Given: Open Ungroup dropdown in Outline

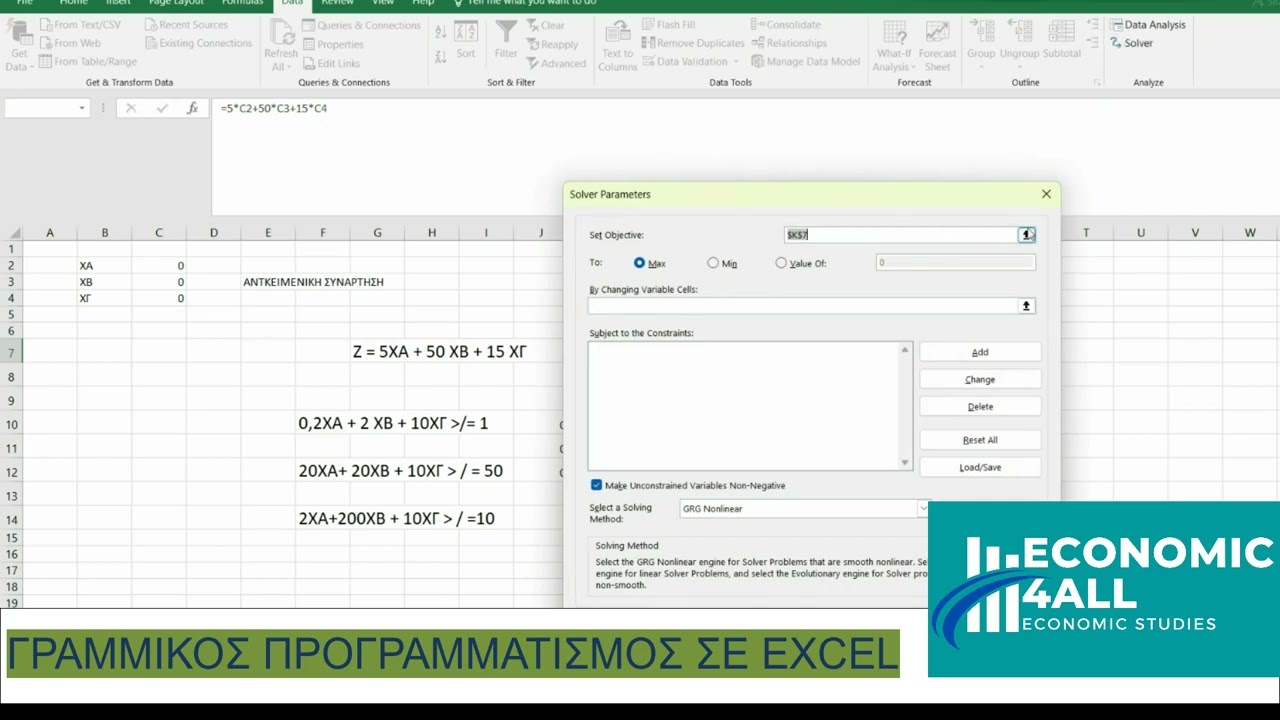Looking at the screenshot, I should click(x=1019, y=66).
